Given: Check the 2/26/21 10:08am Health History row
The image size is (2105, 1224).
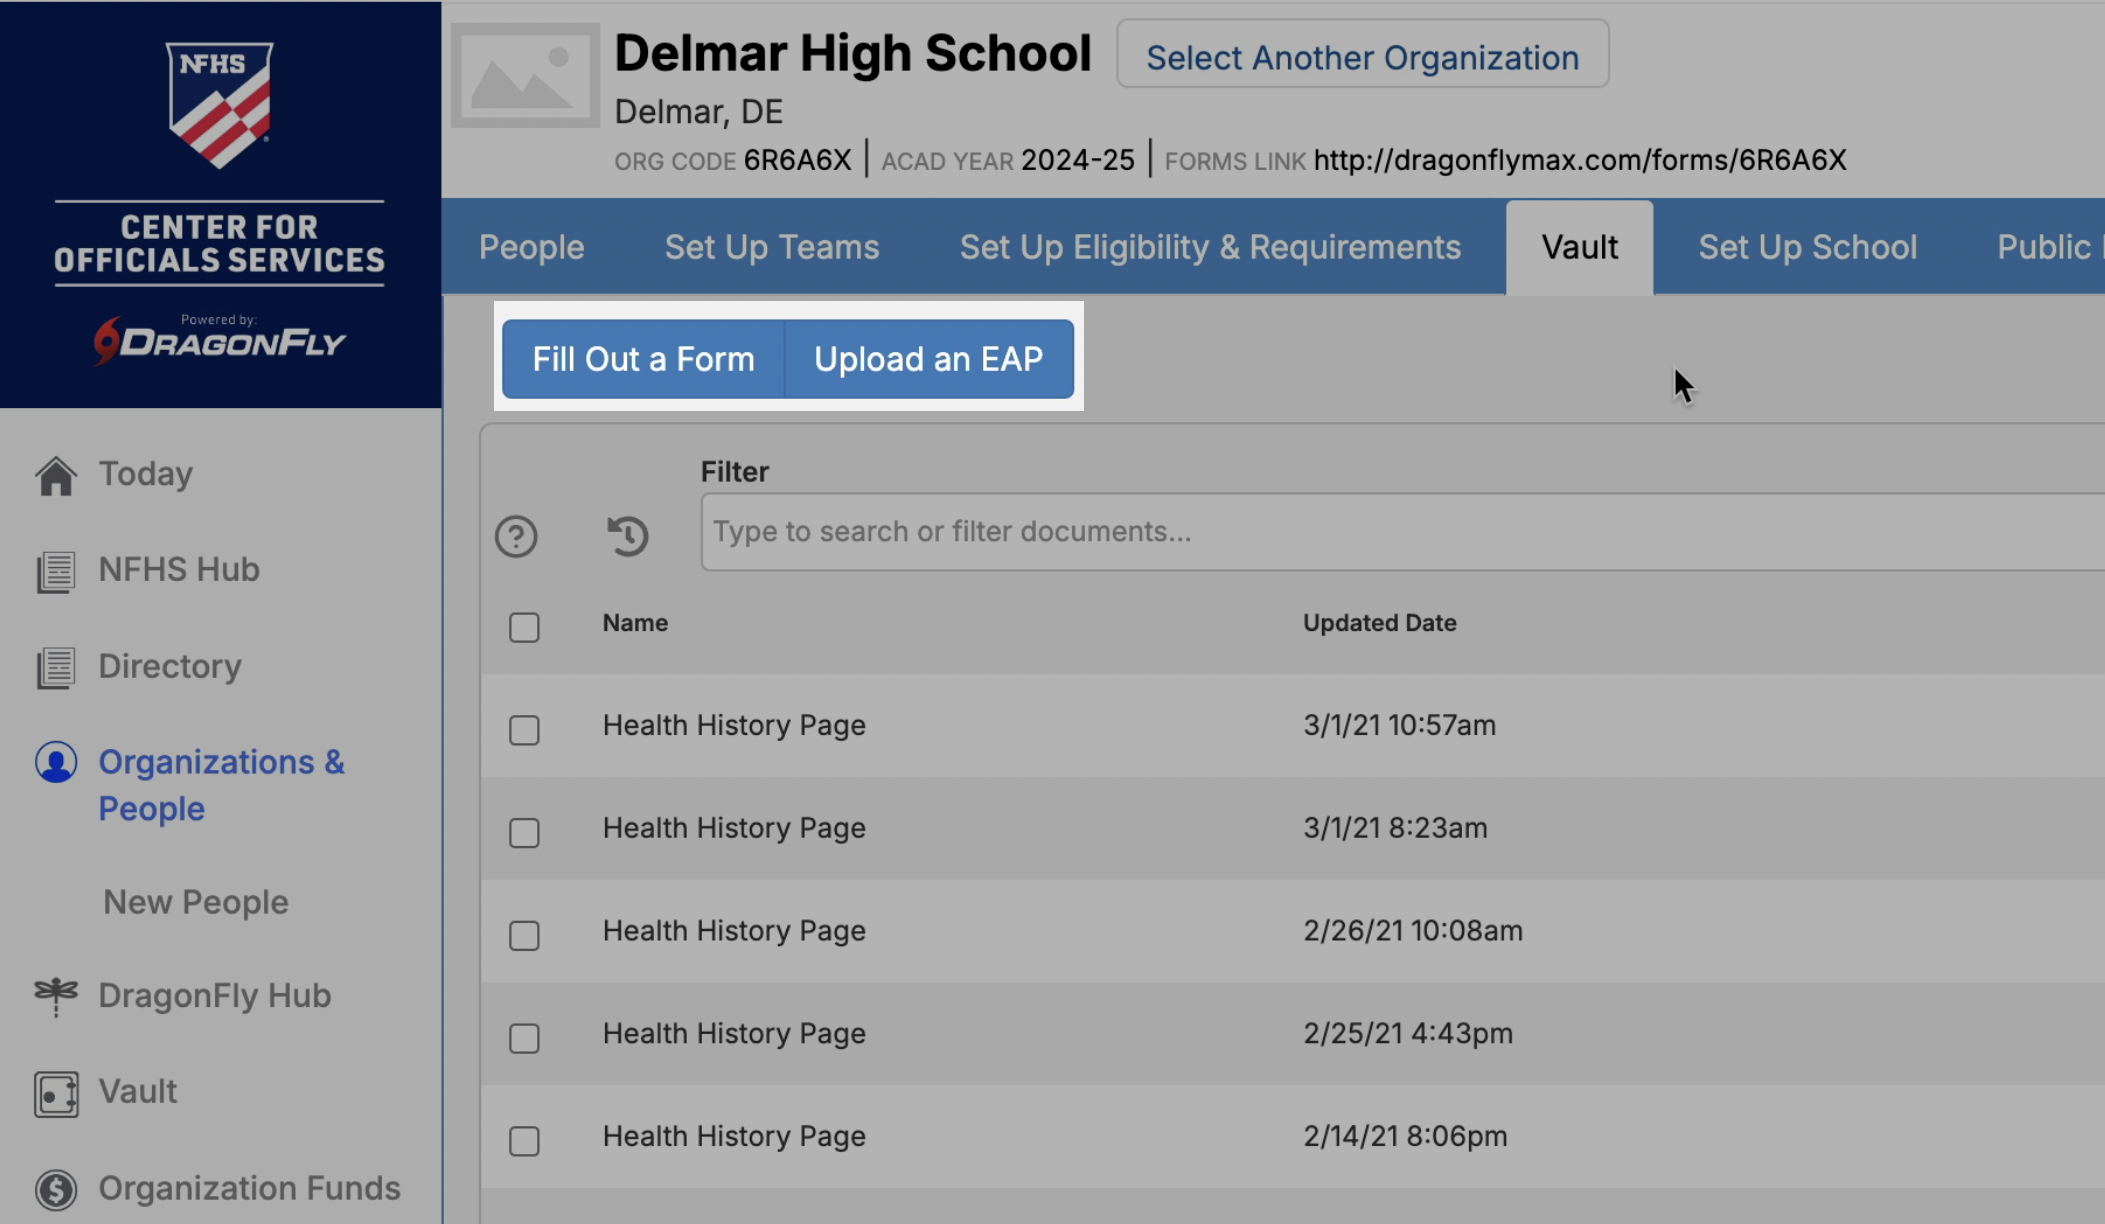Looking at the screenshot, I should point(524,935).
